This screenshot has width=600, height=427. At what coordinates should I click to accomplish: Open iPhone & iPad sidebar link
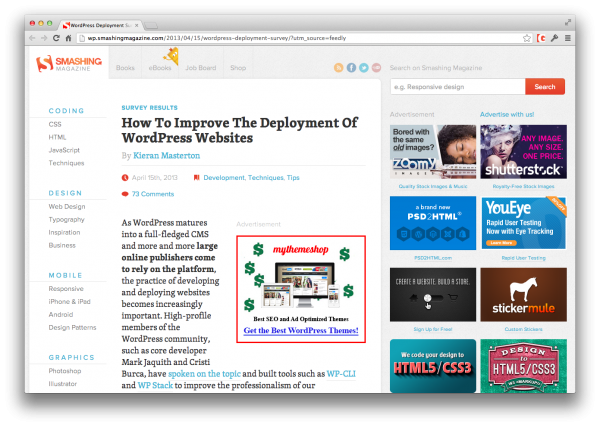point(70,302)
